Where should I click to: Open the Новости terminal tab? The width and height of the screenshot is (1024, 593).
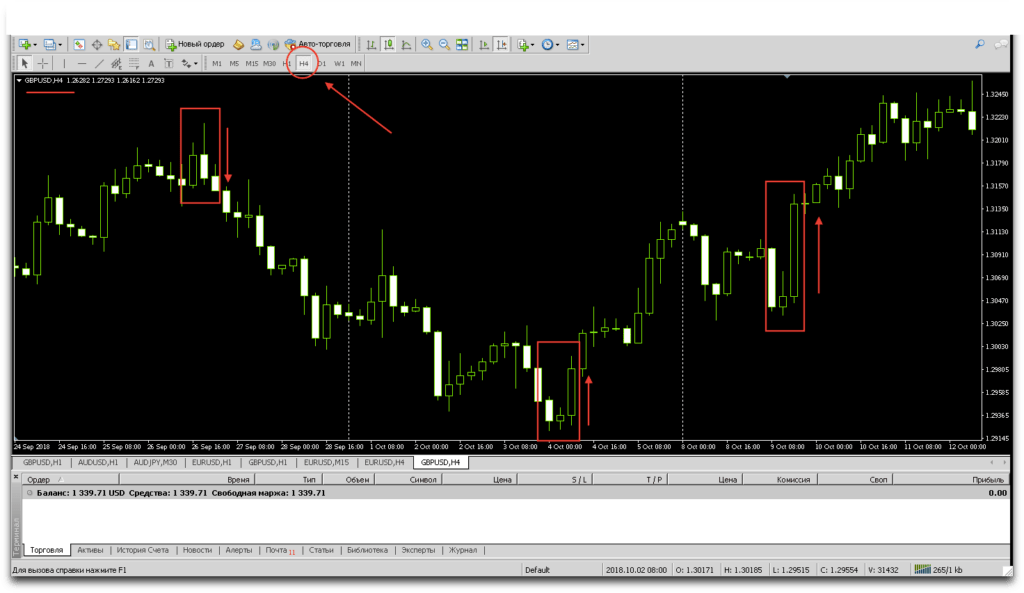tap(197, 550)
